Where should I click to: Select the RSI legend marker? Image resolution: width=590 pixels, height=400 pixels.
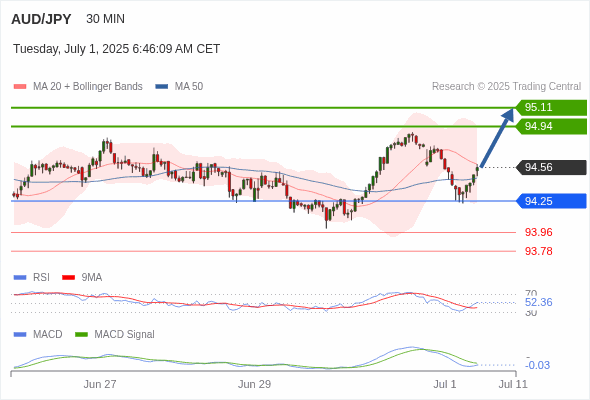point(20,278)
